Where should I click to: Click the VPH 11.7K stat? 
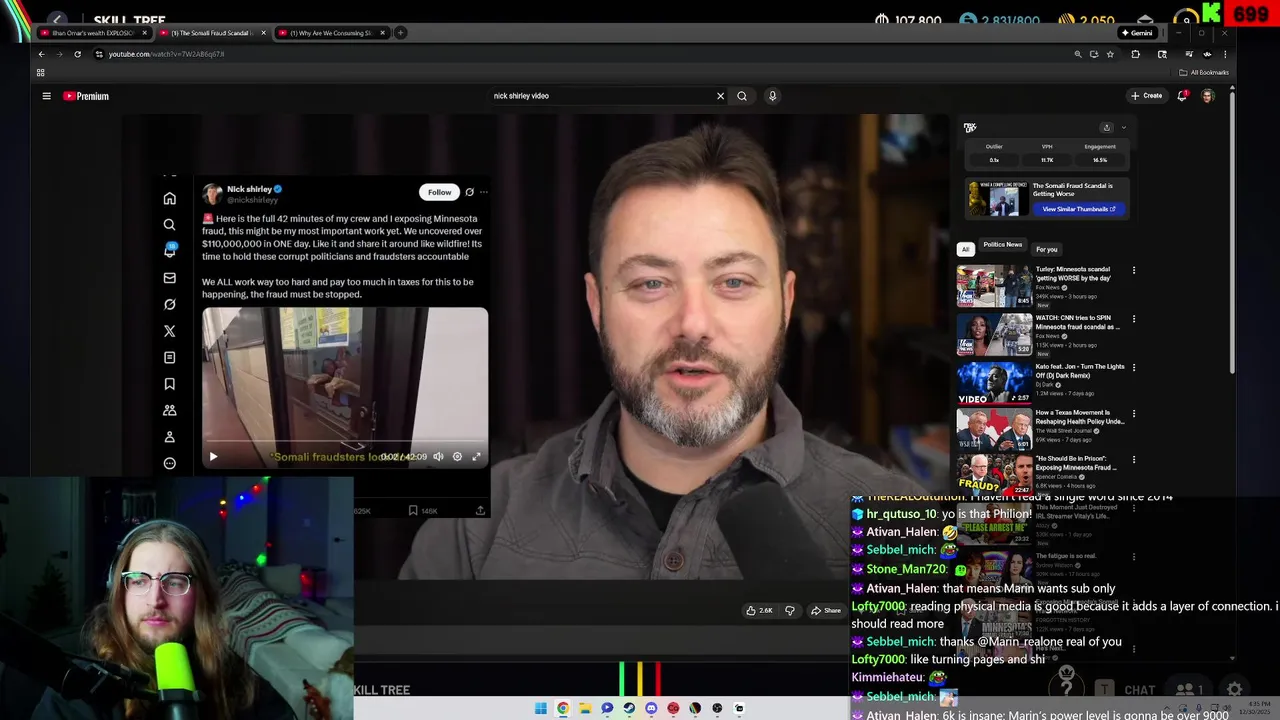tap(1047, 153)
